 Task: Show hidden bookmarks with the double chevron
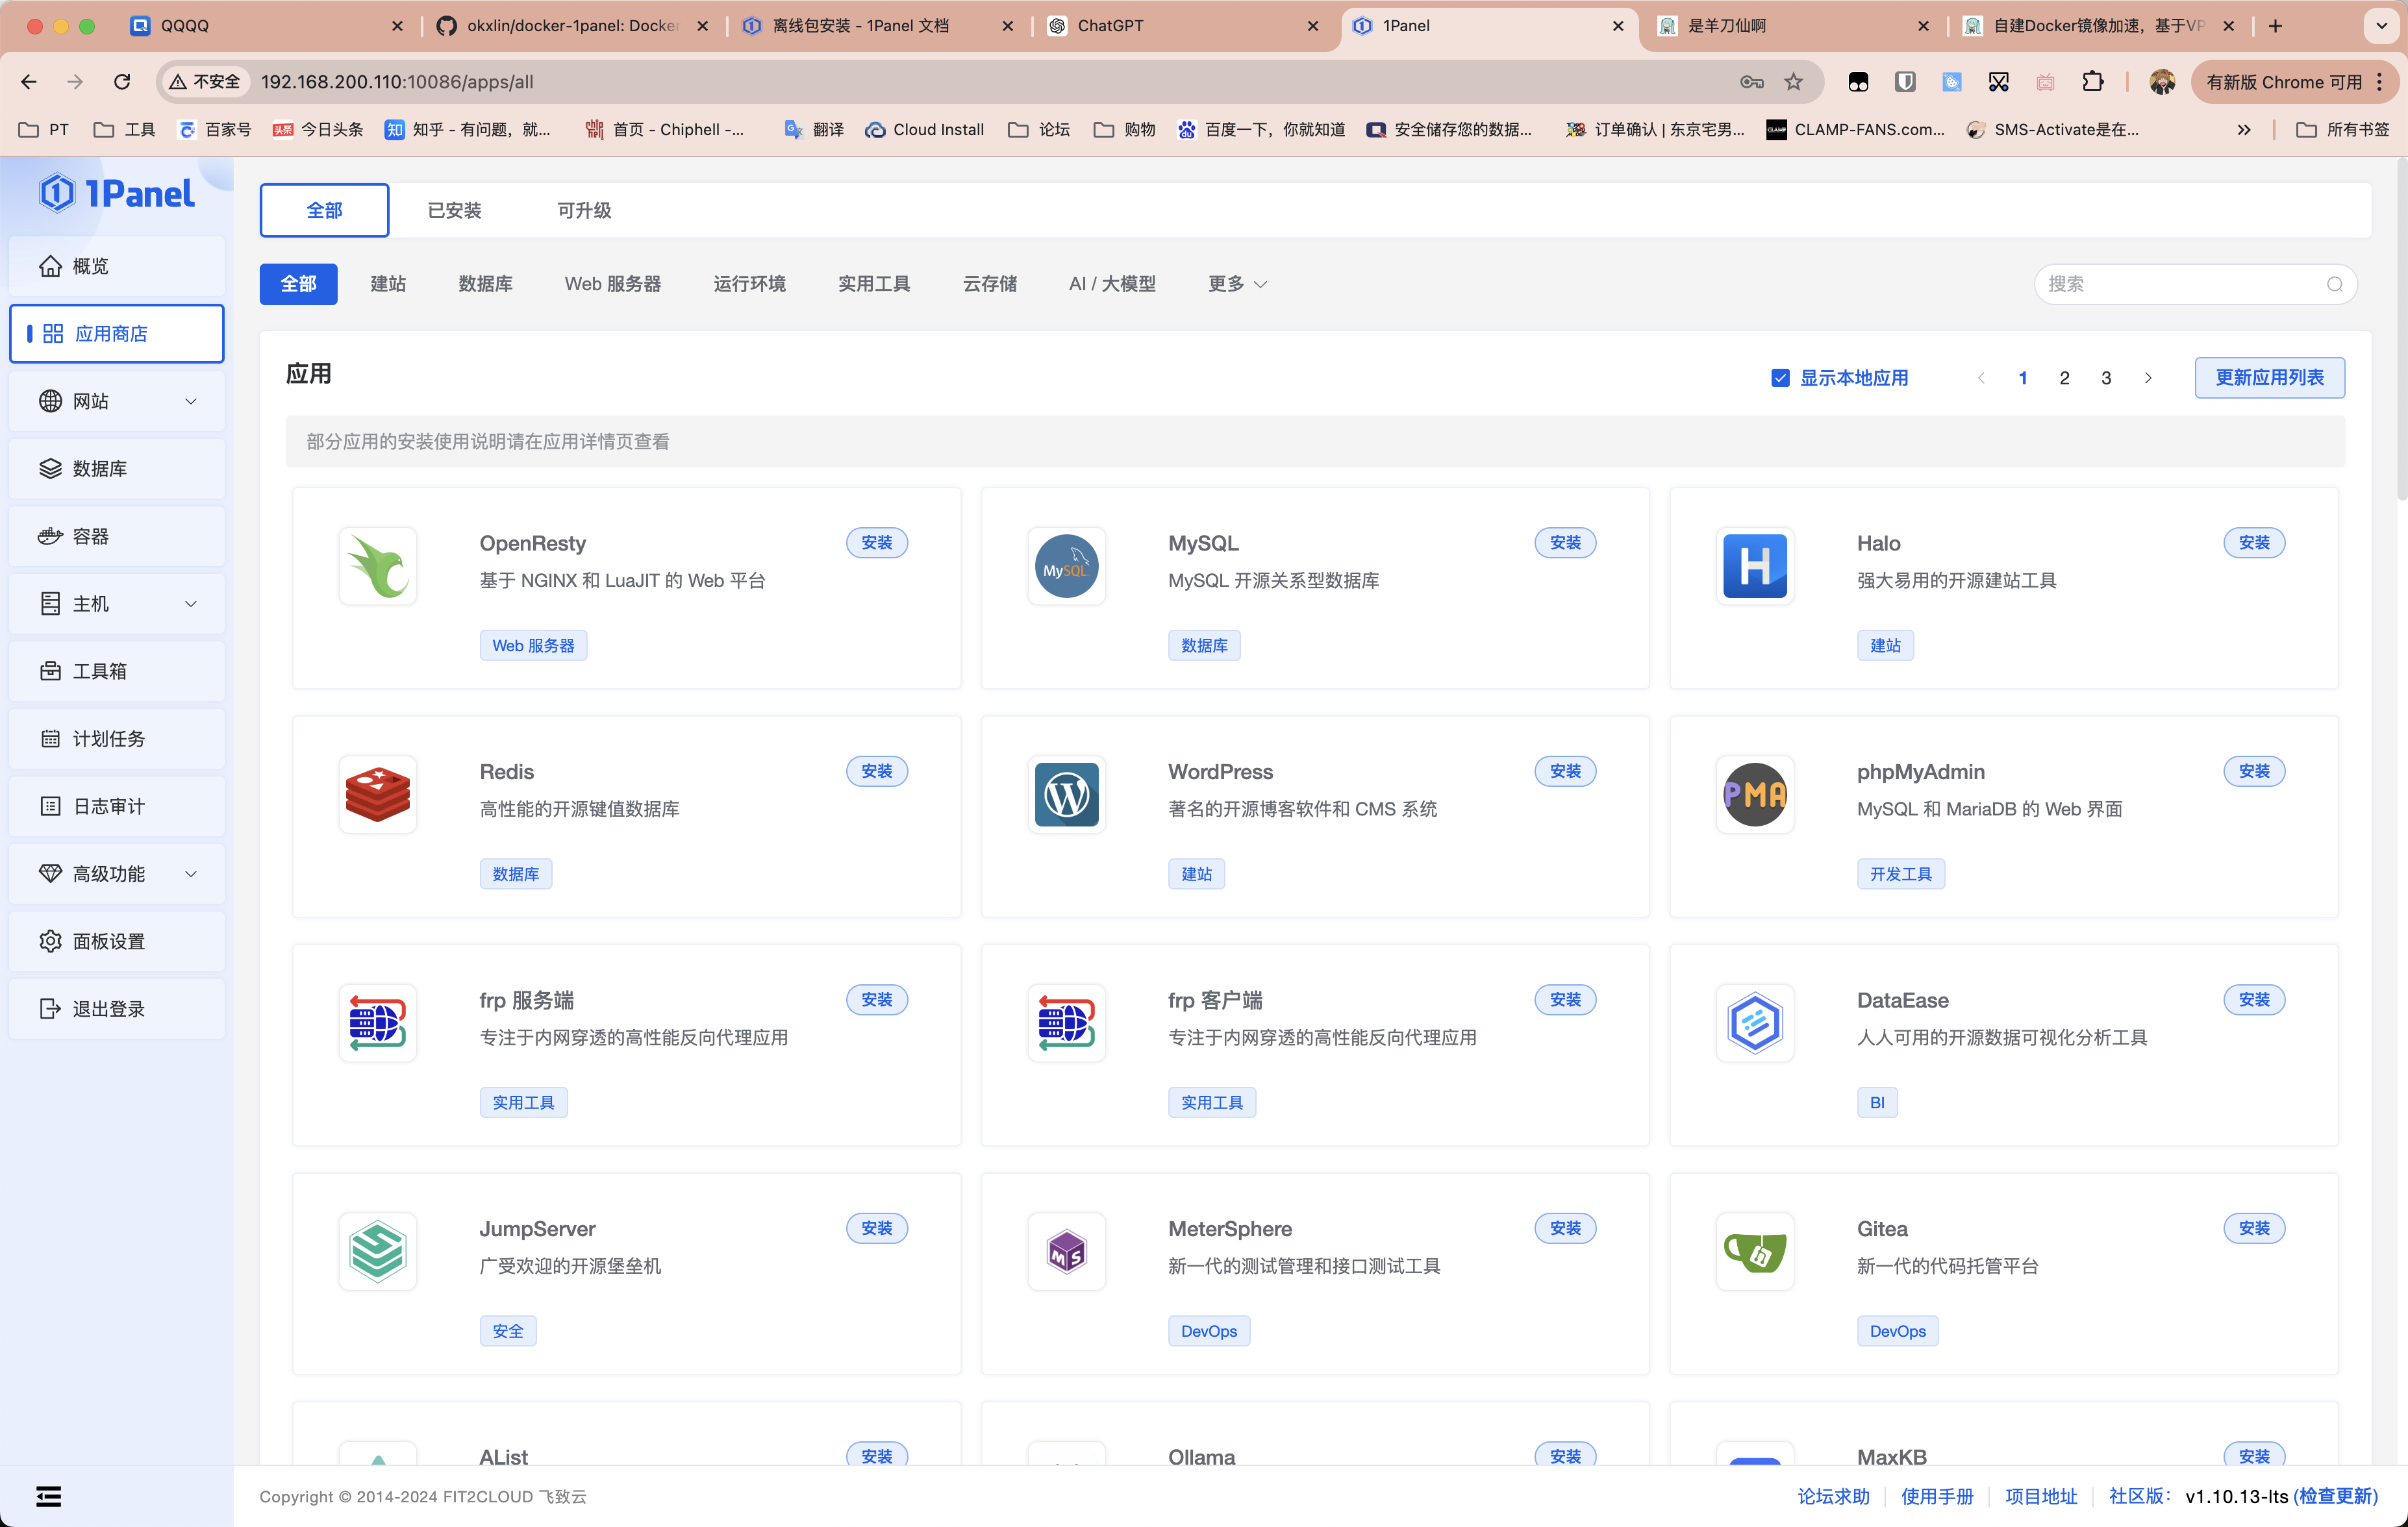pos(2244,130)
